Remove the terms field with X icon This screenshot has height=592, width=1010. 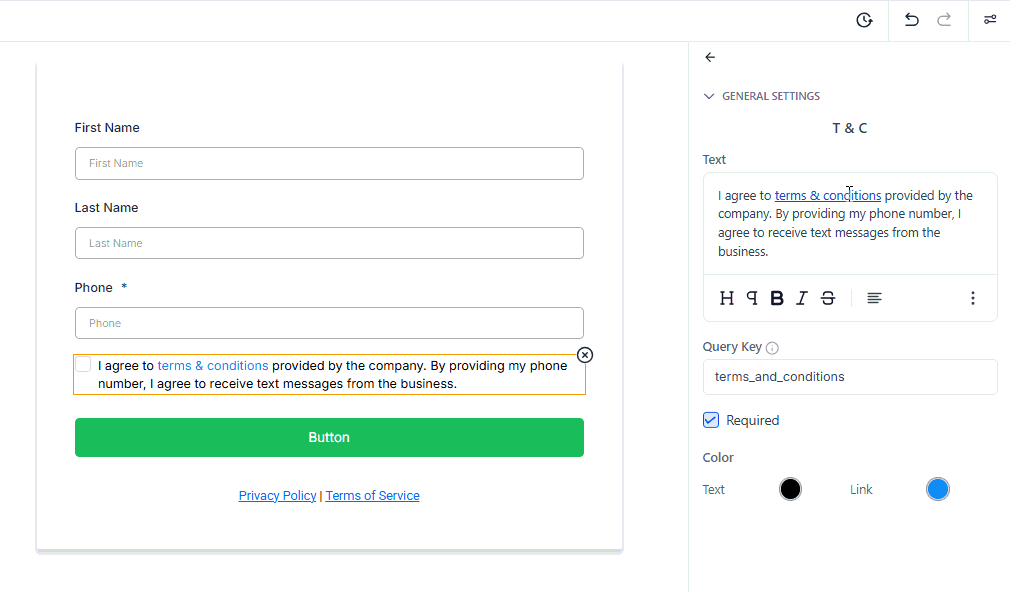(585, 355)
